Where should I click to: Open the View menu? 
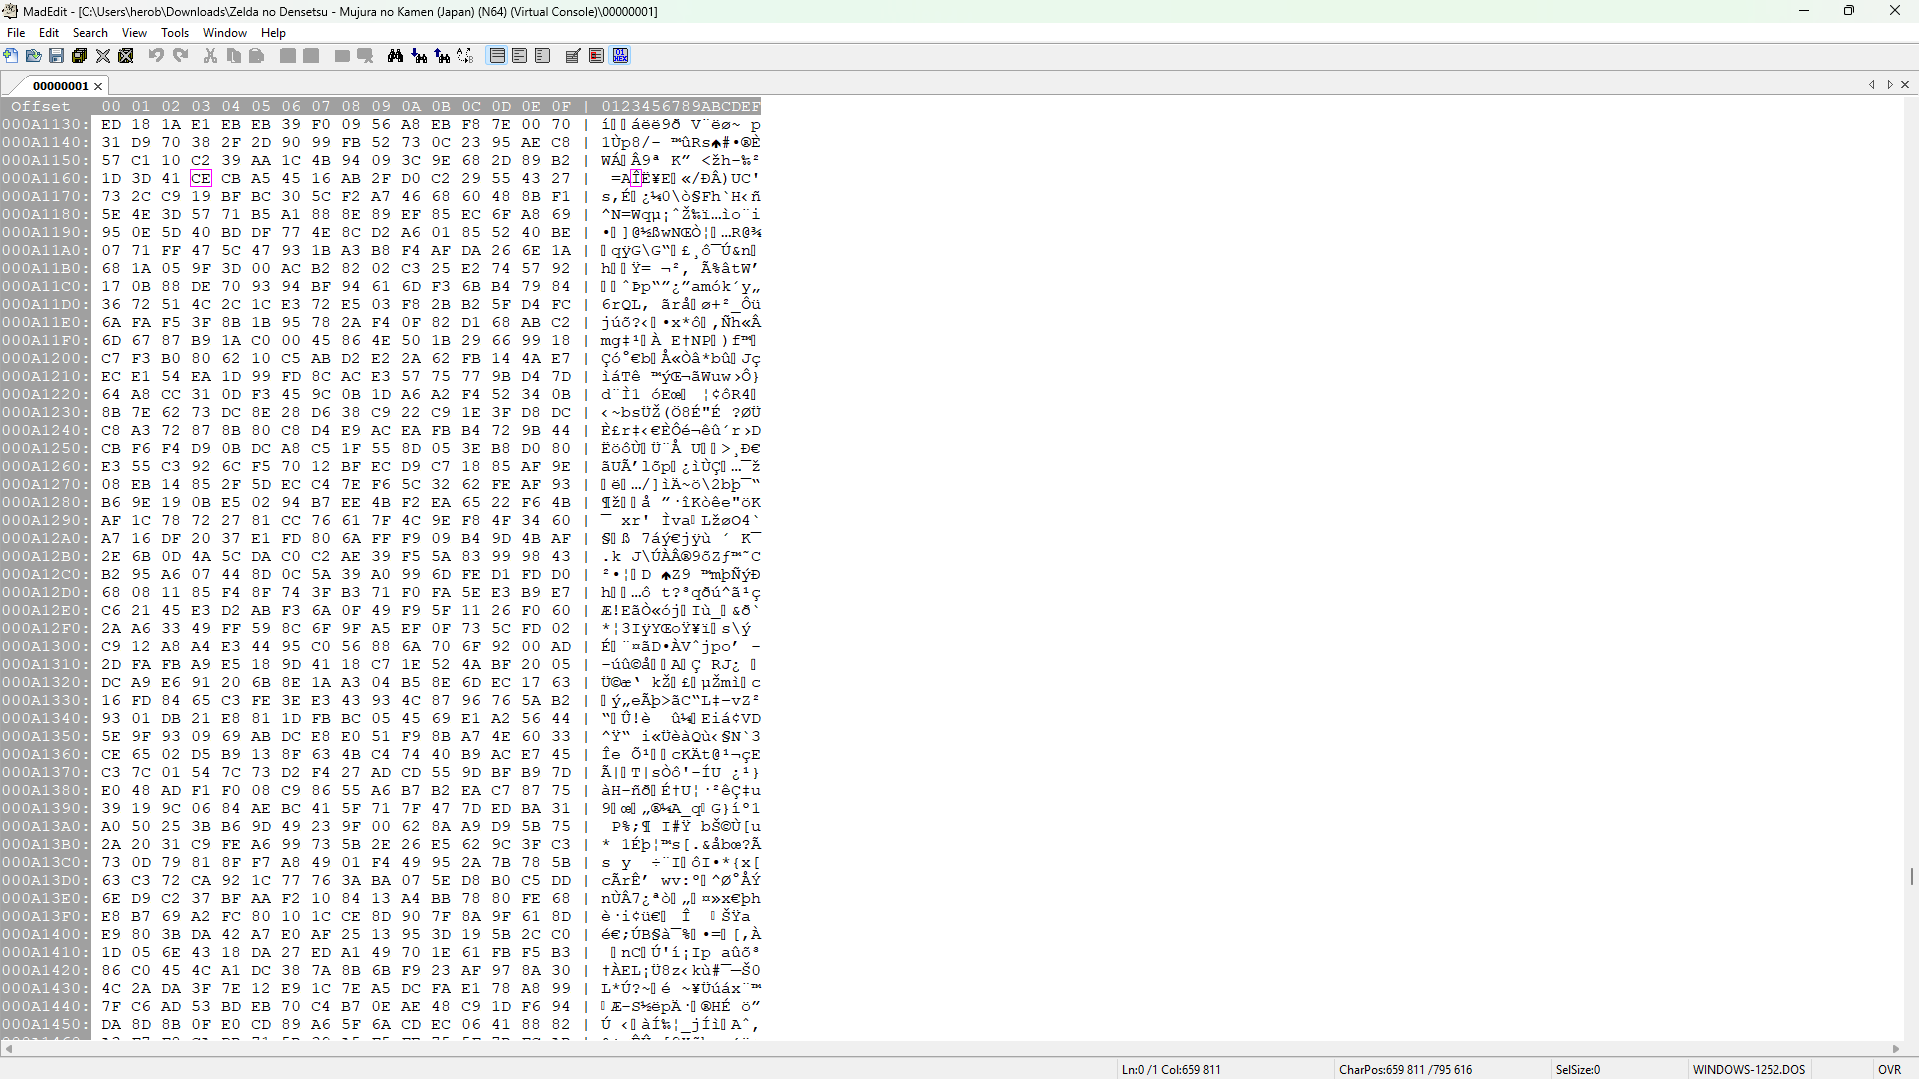tap(134, 33)
